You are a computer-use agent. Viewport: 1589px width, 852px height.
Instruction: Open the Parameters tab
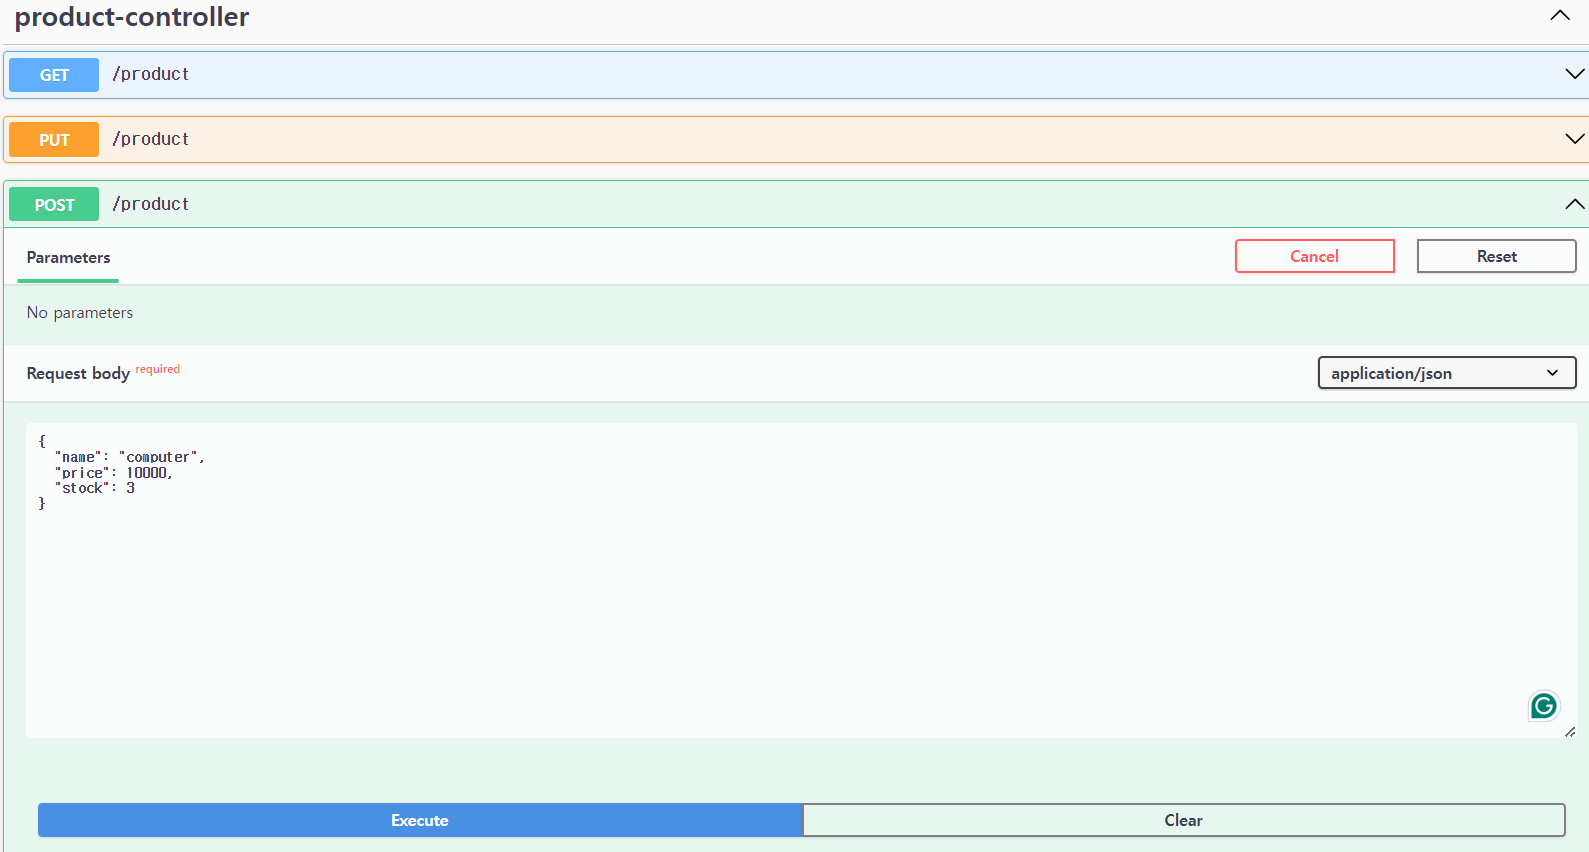[x=68, y=258]
